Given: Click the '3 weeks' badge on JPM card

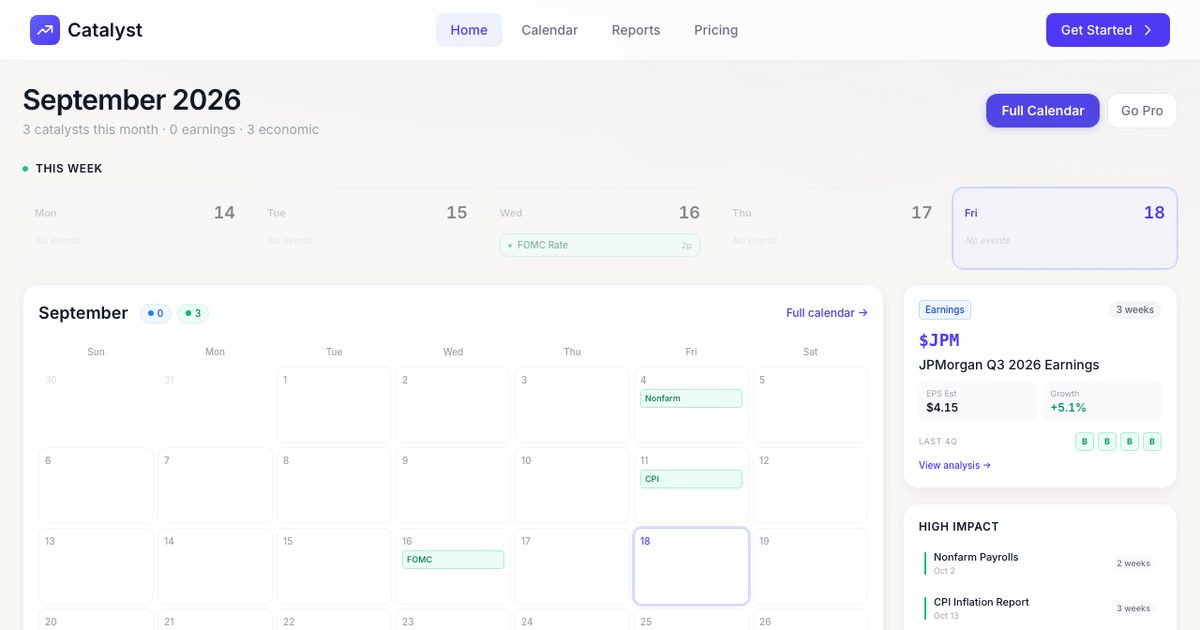Looking at the screenshot, I should click(x=1135, y=310).
